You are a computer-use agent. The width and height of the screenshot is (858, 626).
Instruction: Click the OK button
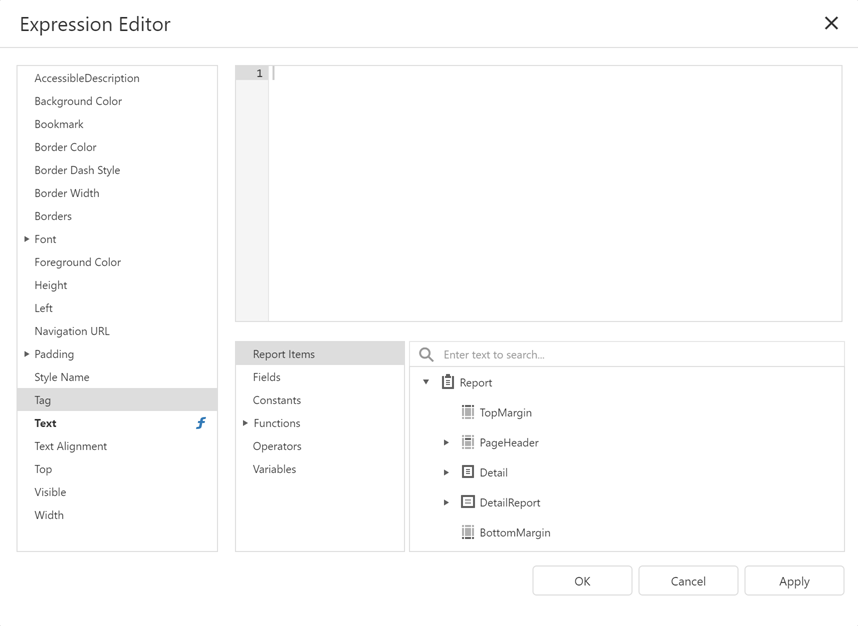point(581,580)
